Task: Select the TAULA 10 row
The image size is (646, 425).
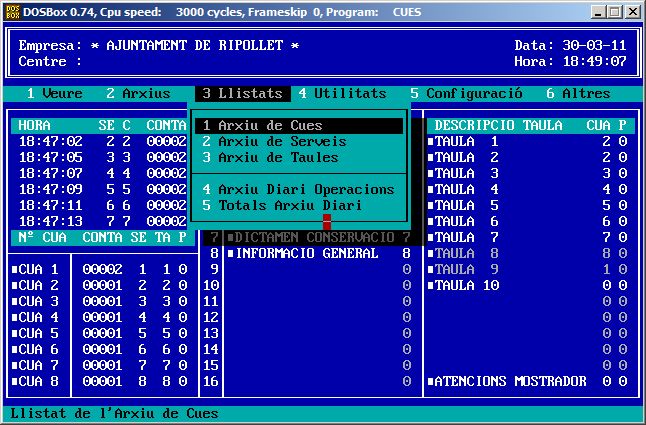Action: point(466,286)
